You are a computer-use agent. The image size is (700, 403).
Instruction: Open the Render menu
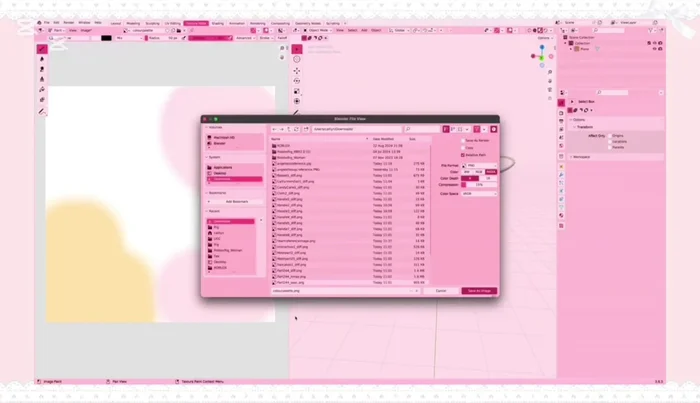pyautogui.click(x=69, y=22)
